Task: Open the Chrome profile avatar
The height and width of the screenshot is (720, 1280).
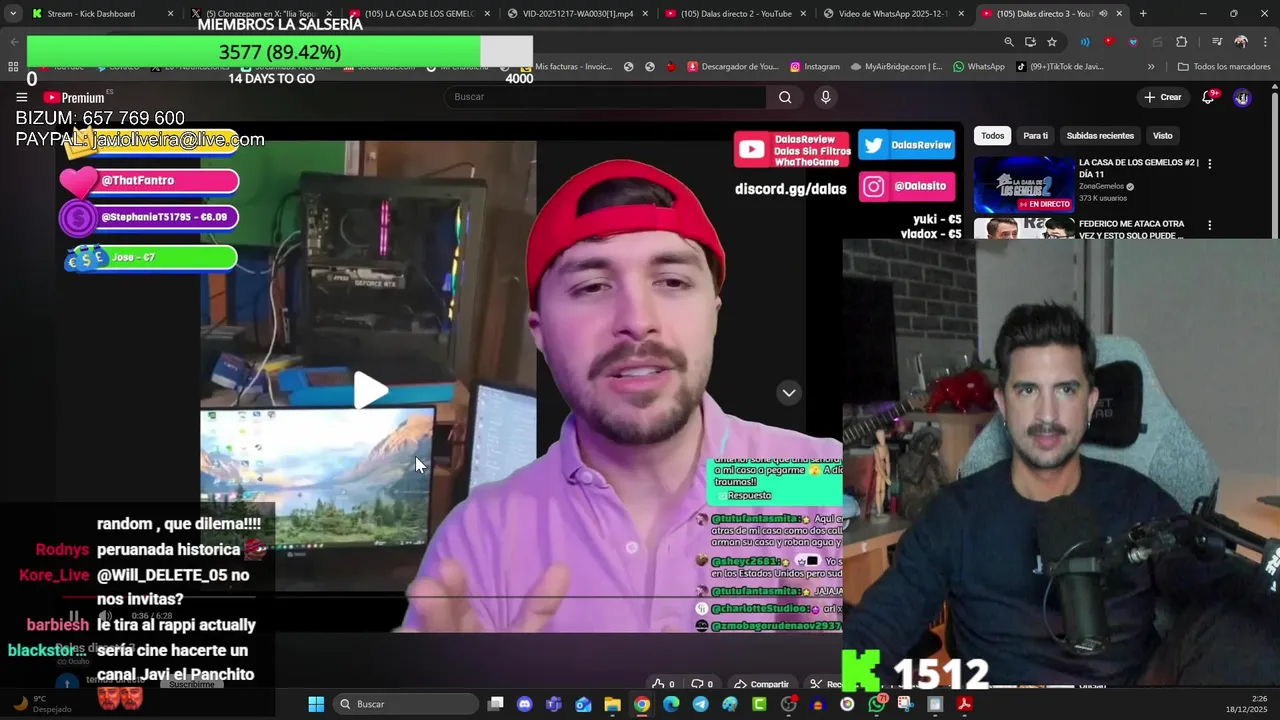Action: pos(1241,42)
